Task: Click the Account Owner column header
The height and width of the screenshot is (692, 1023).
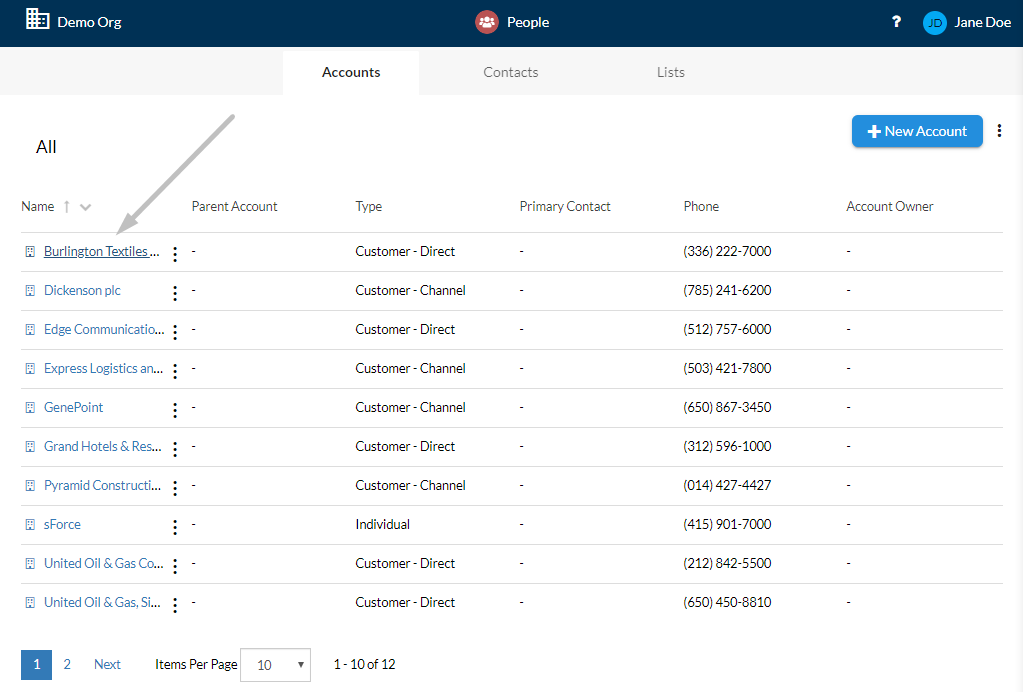Action: click(890, 207)
